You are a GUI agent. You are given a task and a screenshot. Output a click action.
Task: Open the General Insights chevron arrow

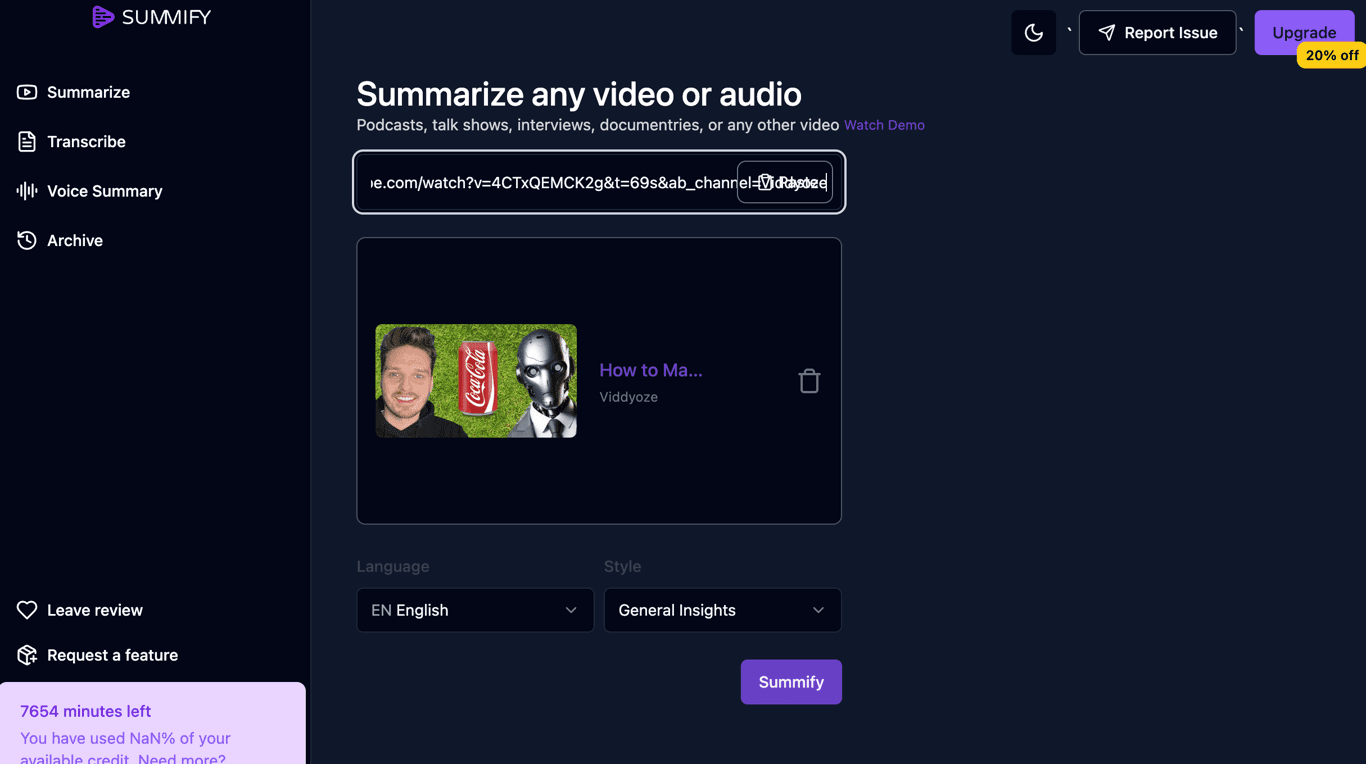(818, 610)
